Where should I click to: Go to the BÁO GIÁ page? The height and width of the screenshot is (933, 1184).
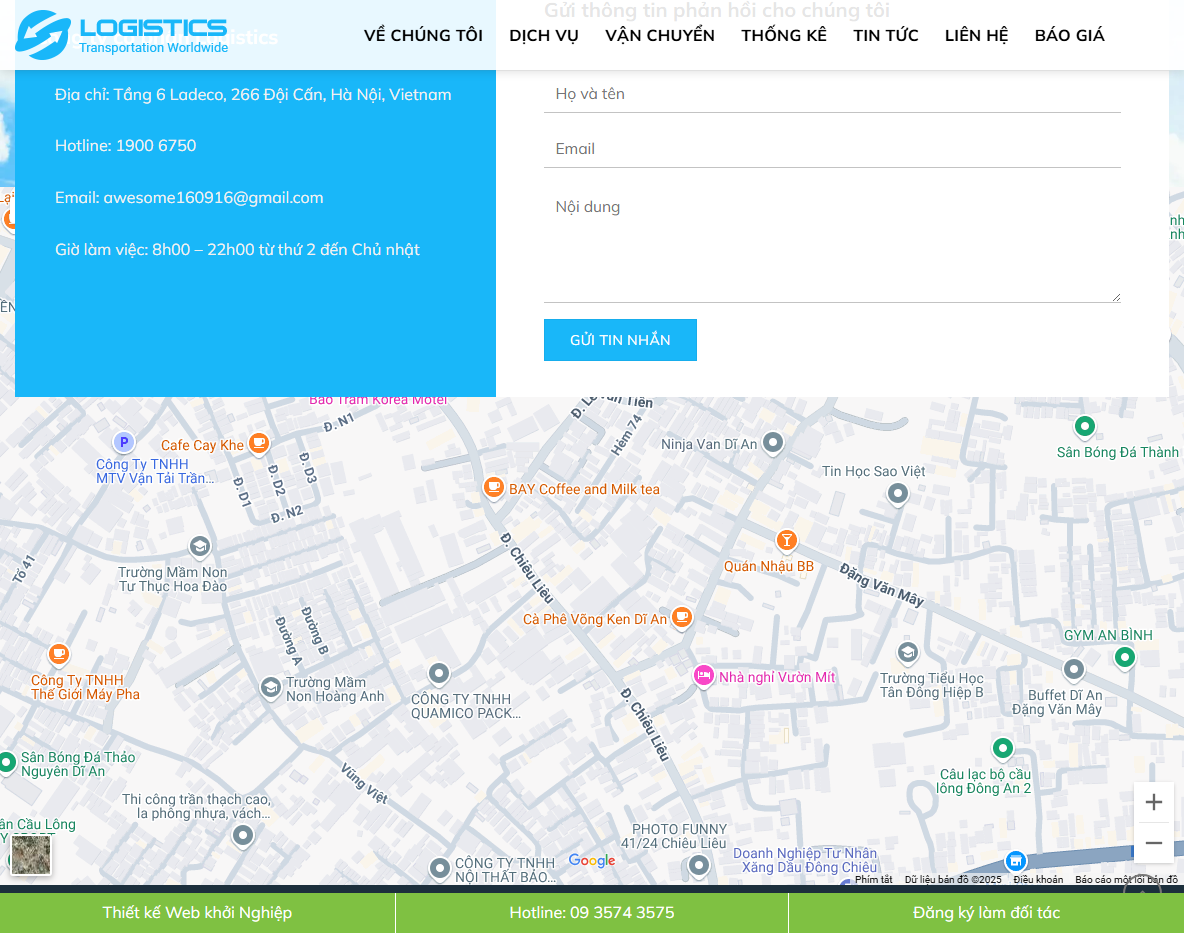(1069, 36)
